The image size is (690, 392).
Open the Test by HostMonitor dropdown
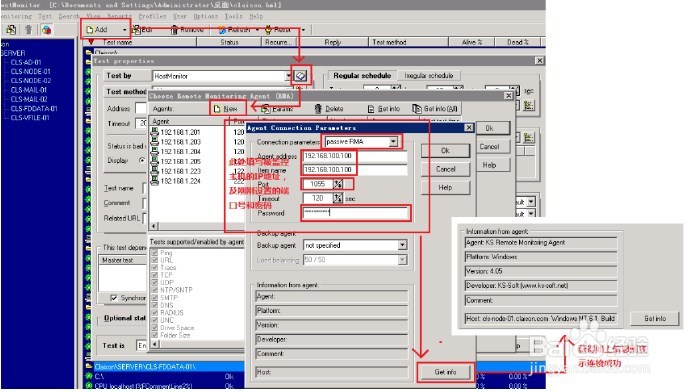(x=289, y=76)
